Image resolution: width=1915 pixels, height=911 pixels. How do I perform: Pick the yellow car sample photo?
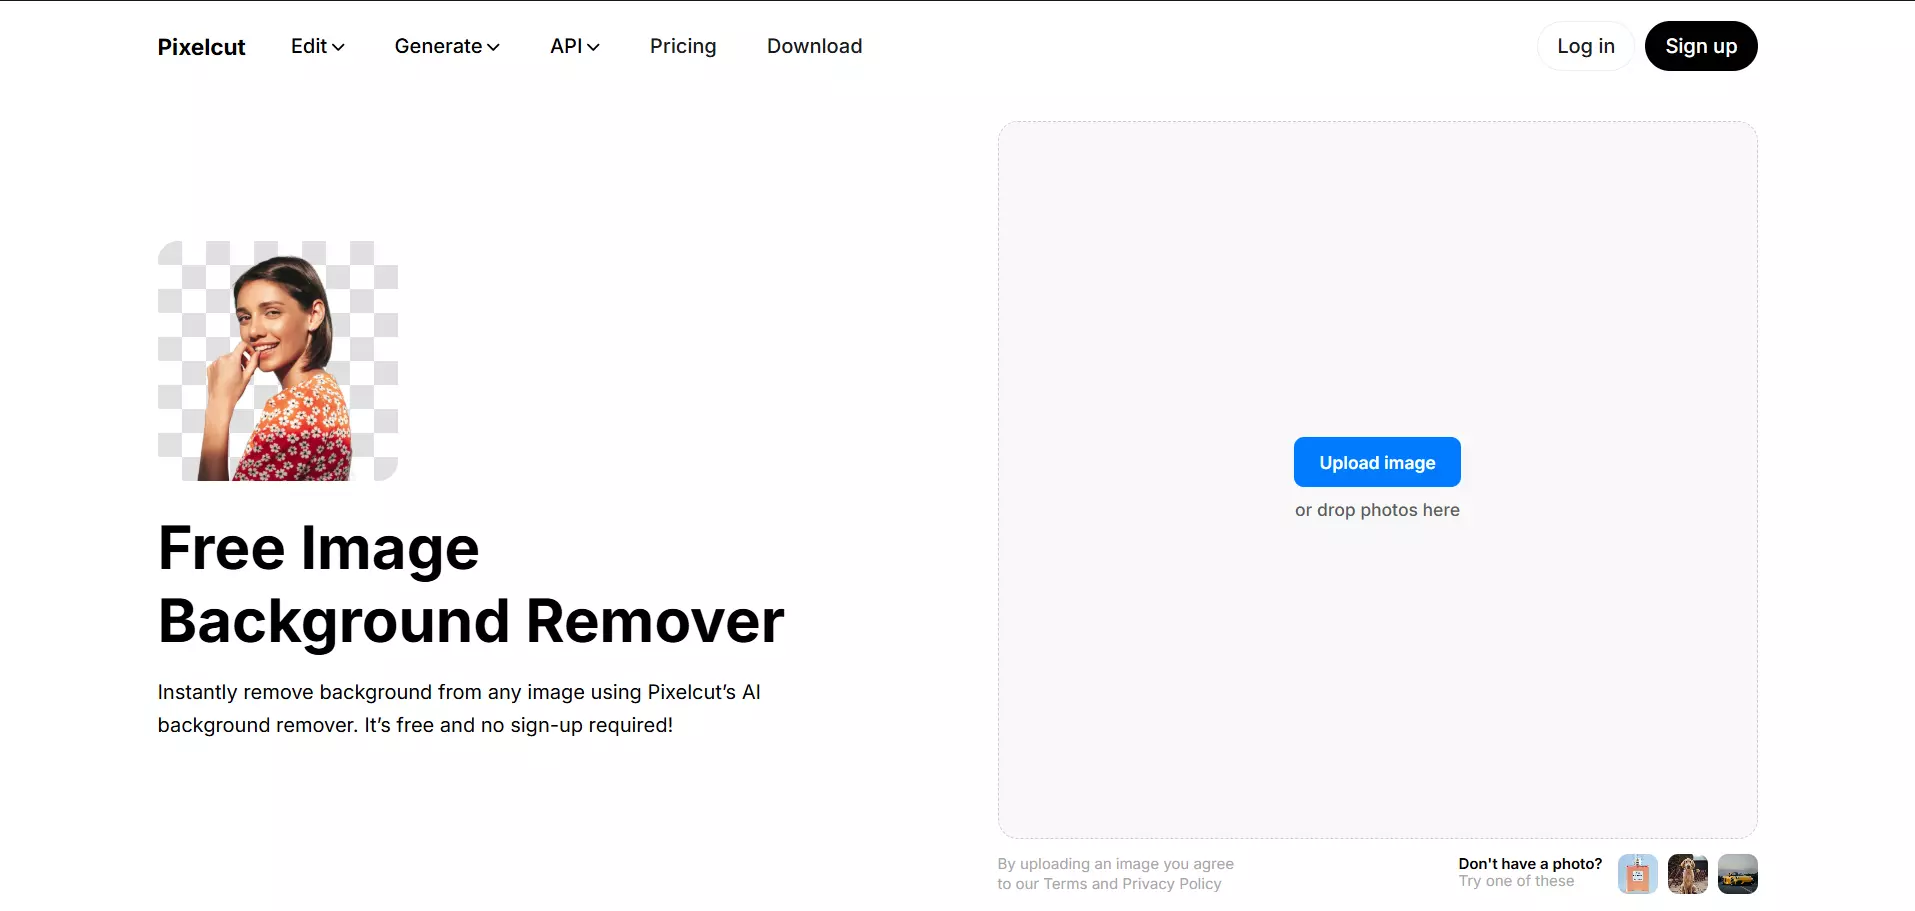point(1737,874)
